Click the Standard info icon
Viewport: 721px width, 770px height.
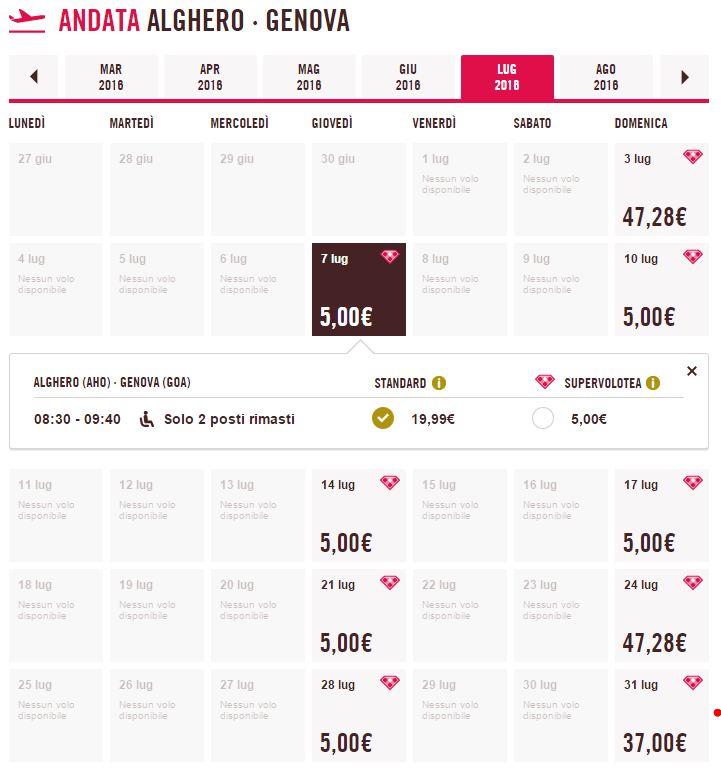(x=439, y=383)
